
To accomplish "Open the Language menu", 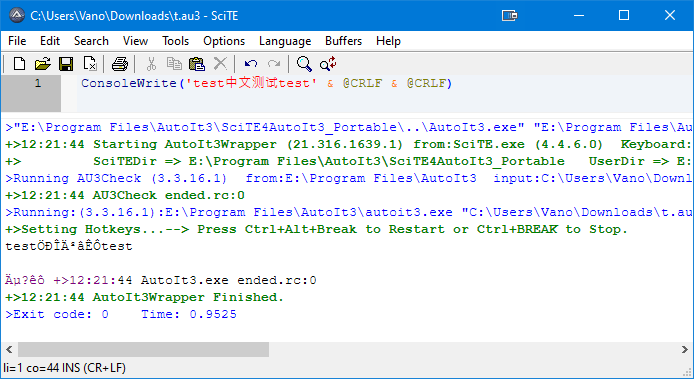I will point(285,41).
